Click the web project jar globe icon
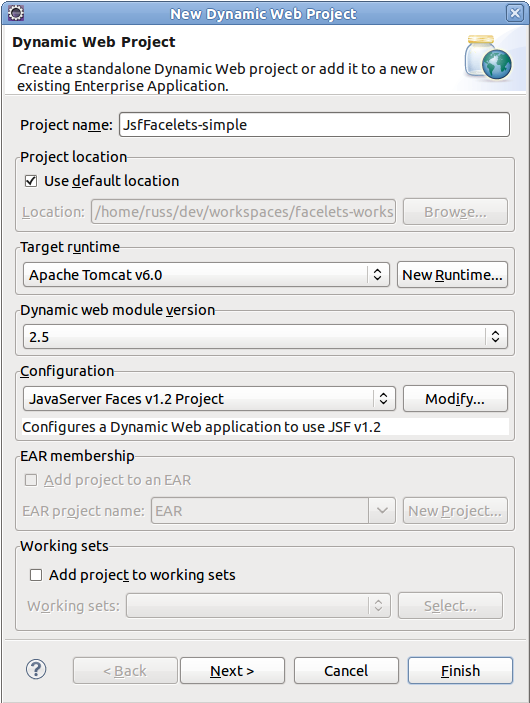Image resolution: width=530 pixels, height=703 pixels. pos(488,57)
